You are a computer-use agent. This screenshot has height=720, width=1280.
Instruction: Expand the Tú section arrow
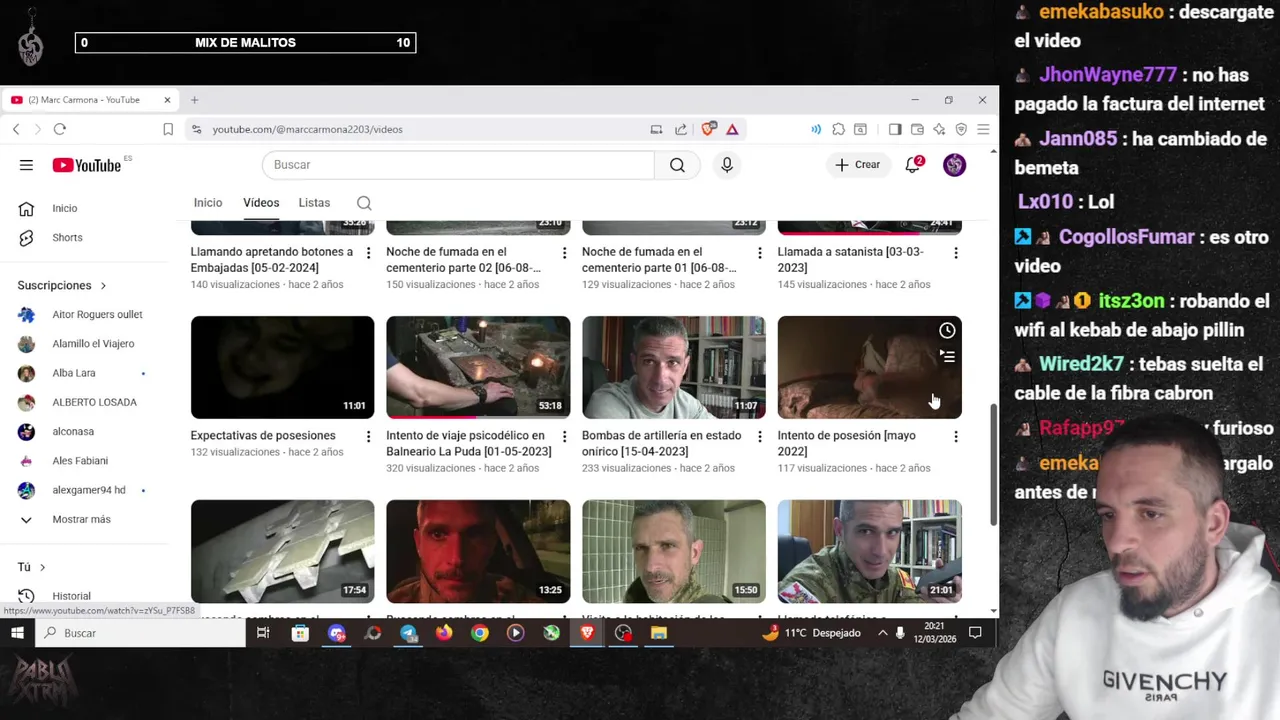click(x=42, y=568)
